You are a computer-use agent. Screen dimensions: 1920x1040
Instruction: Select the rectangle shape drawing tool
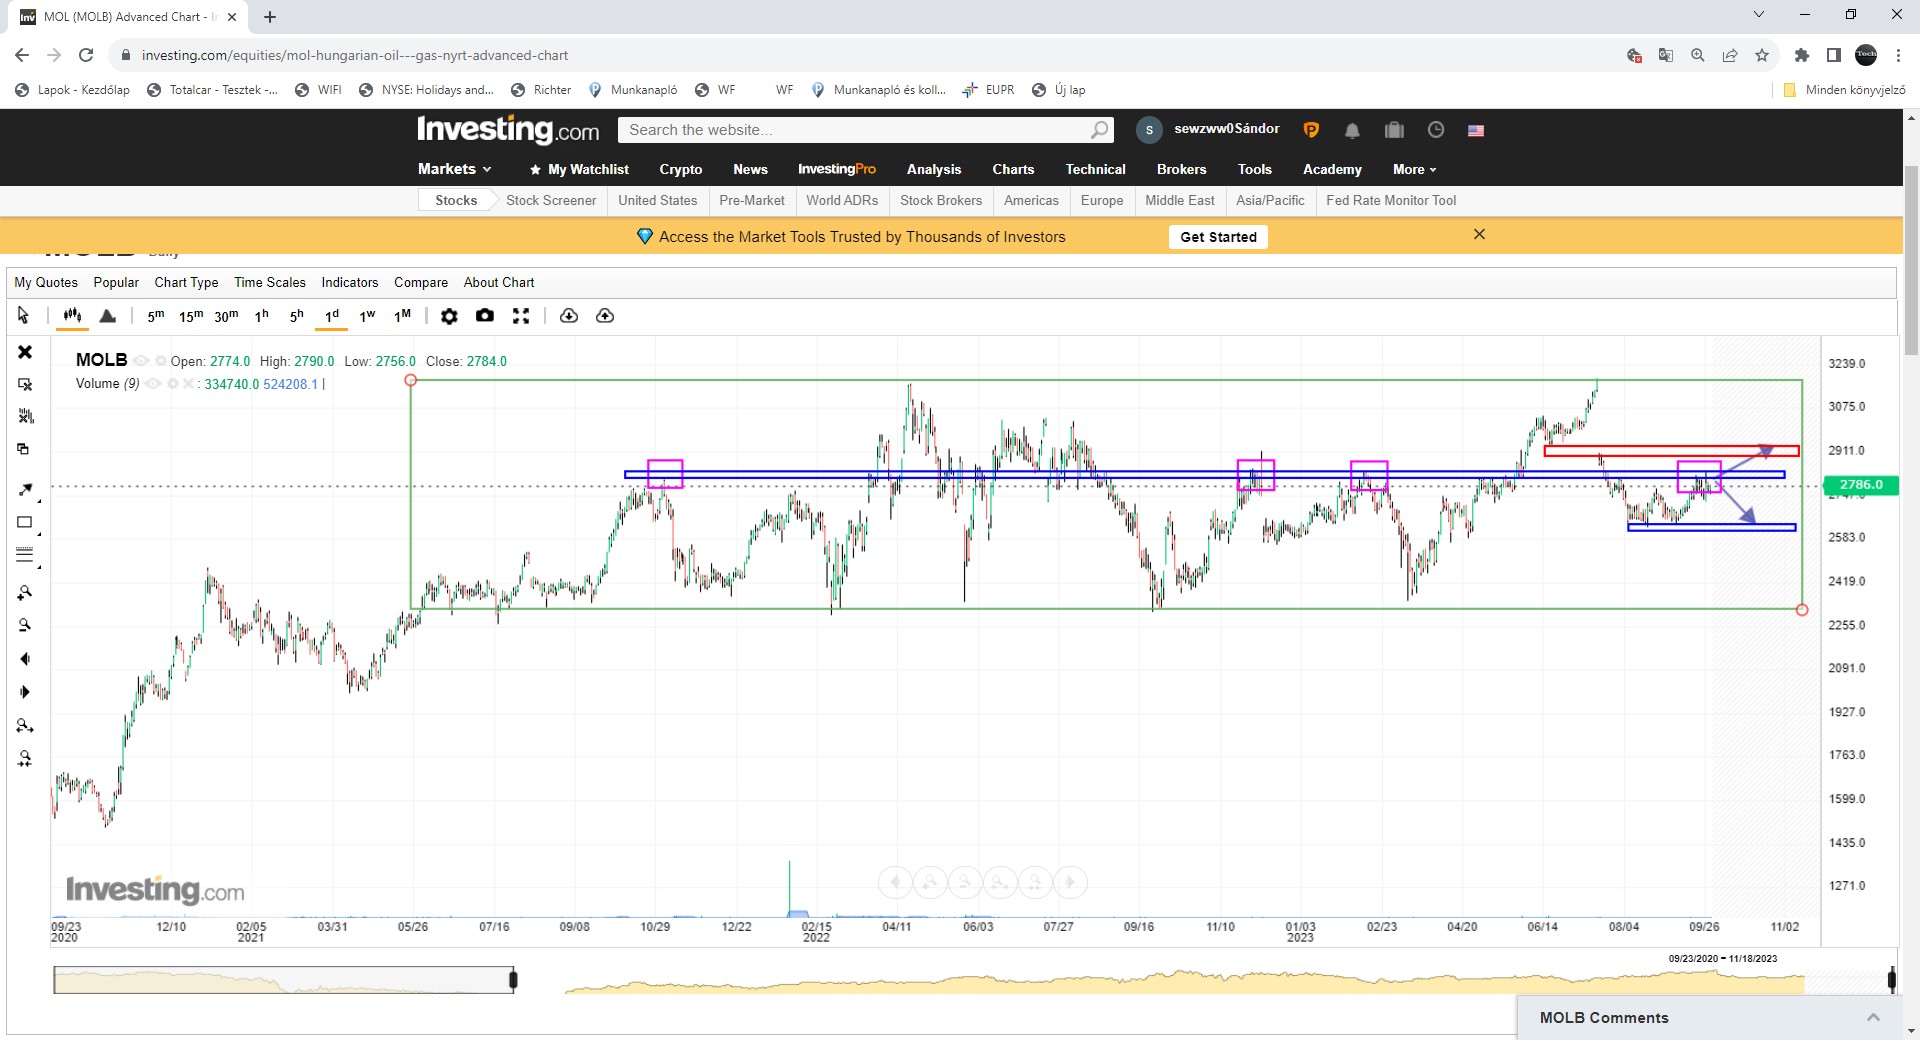[x=25, y=522]
